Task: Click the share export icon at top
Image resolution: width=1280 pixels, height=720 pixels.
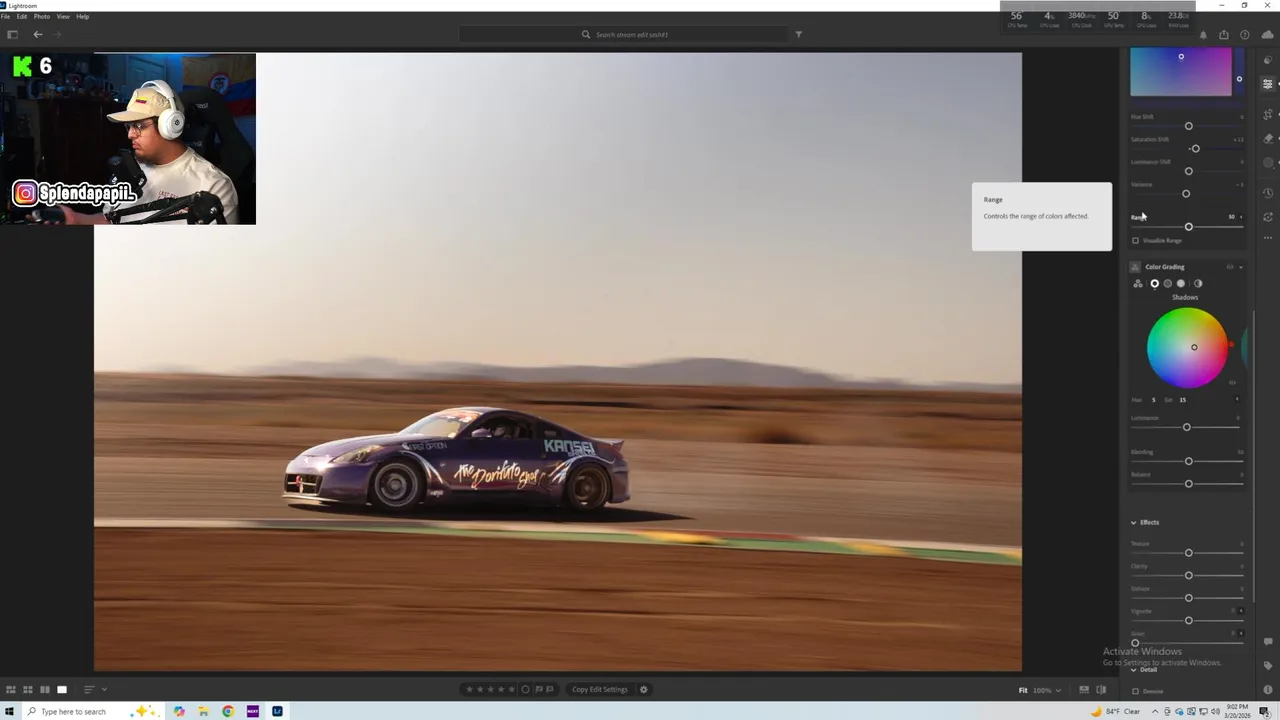Action: click(1223, 35)
